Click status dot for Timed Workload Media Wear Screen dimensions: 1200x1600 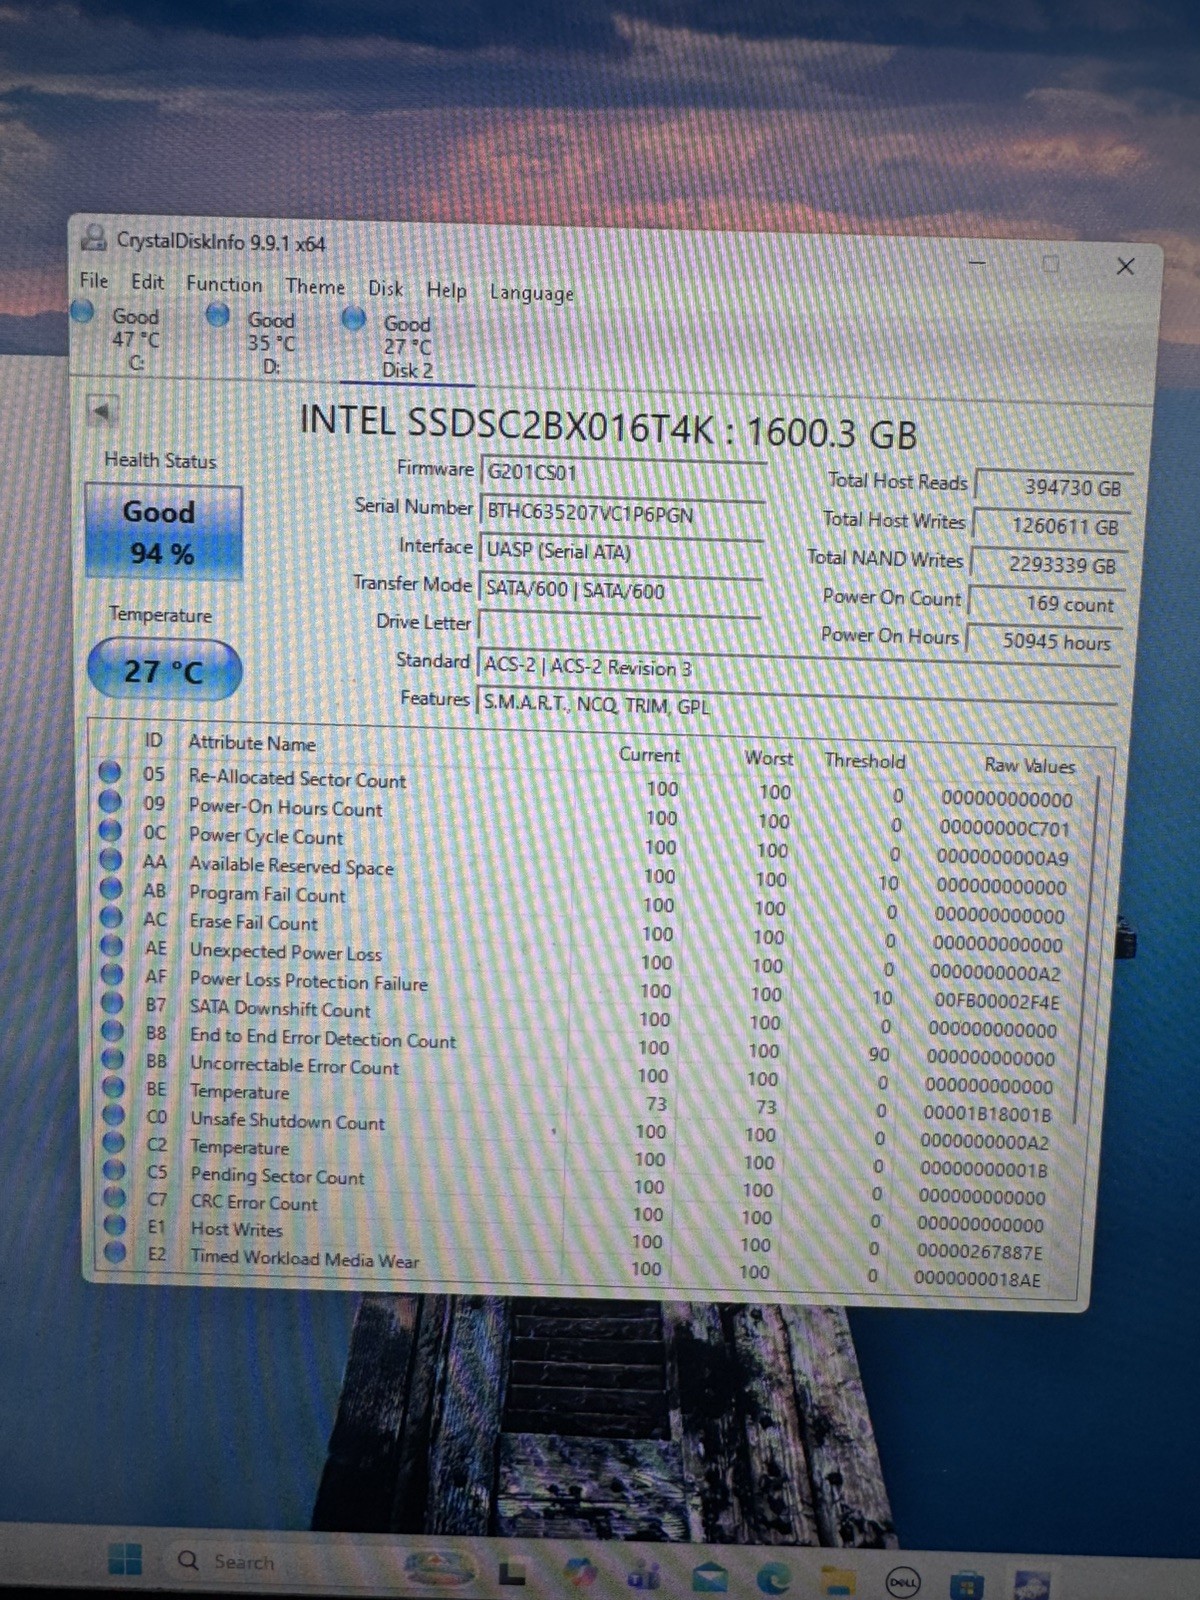(x=115, y=1251)
